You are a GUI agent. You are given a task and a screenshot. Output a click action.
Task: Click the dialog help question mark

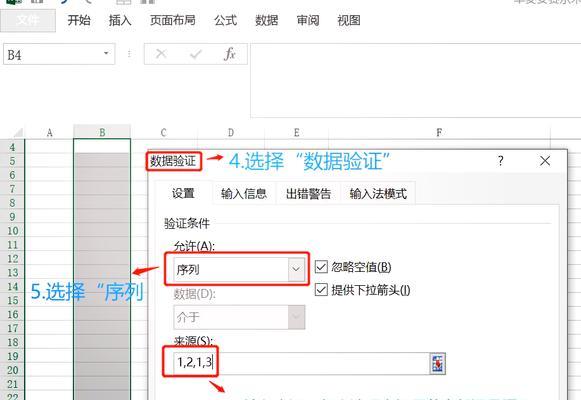pyautogui.click(x=501, y=161)
